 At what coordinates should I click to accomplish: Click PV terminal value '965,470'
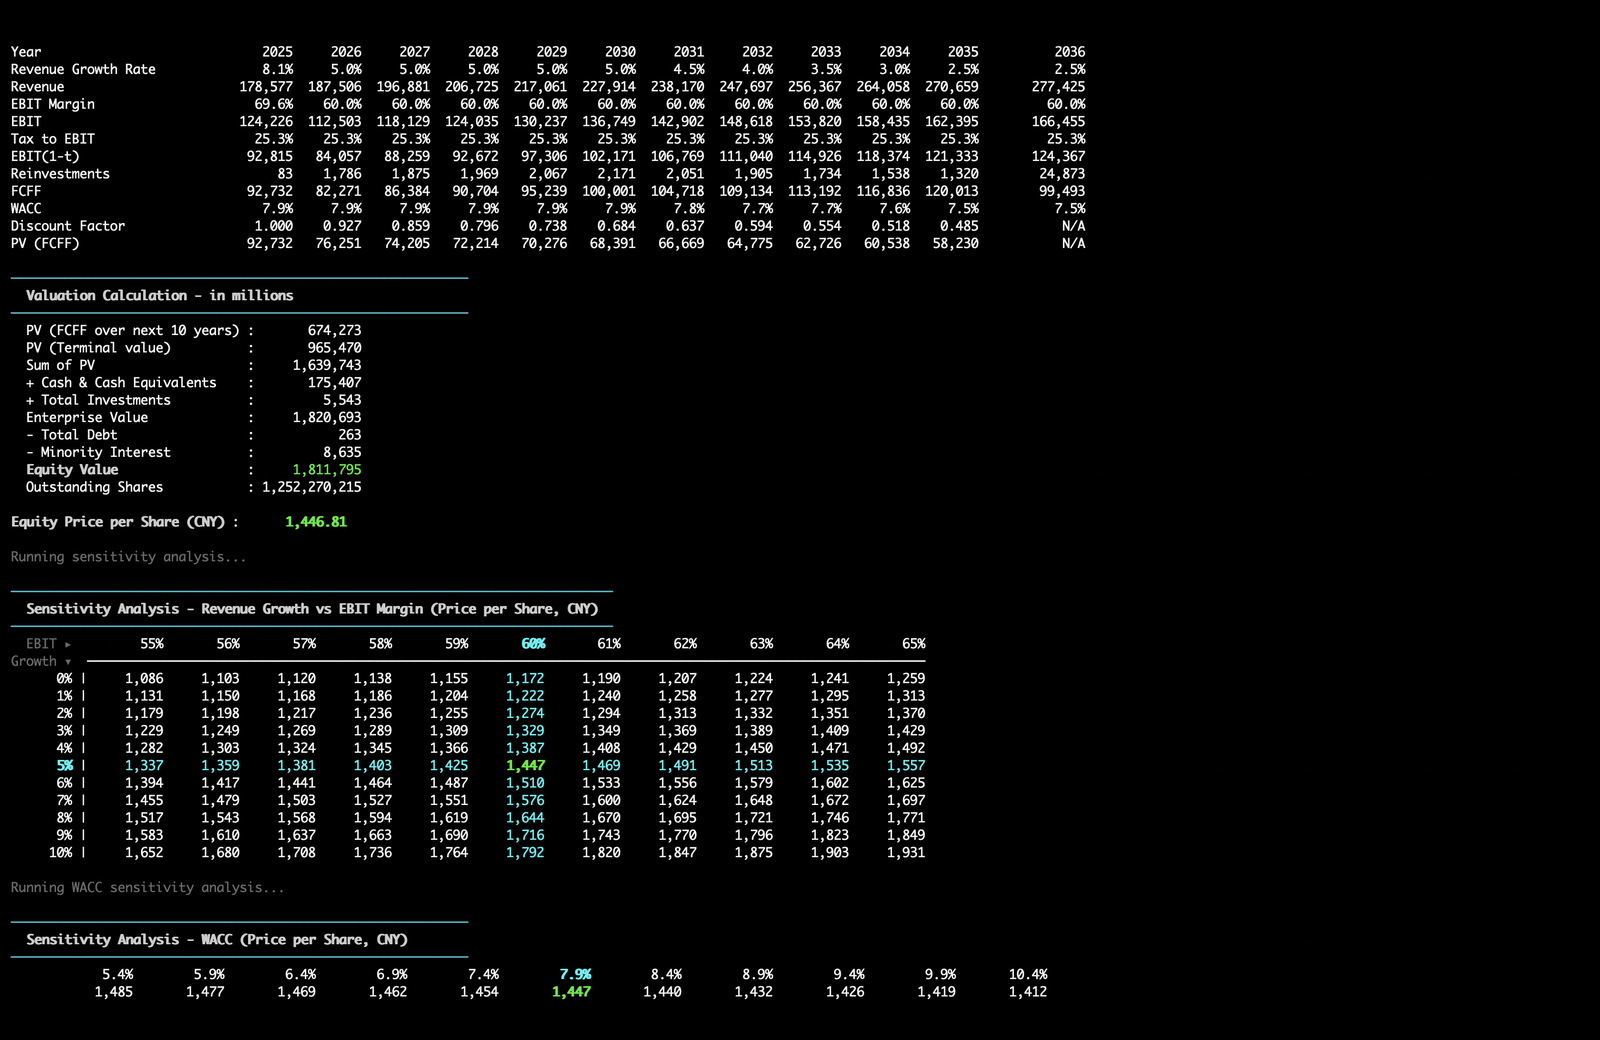335,348
